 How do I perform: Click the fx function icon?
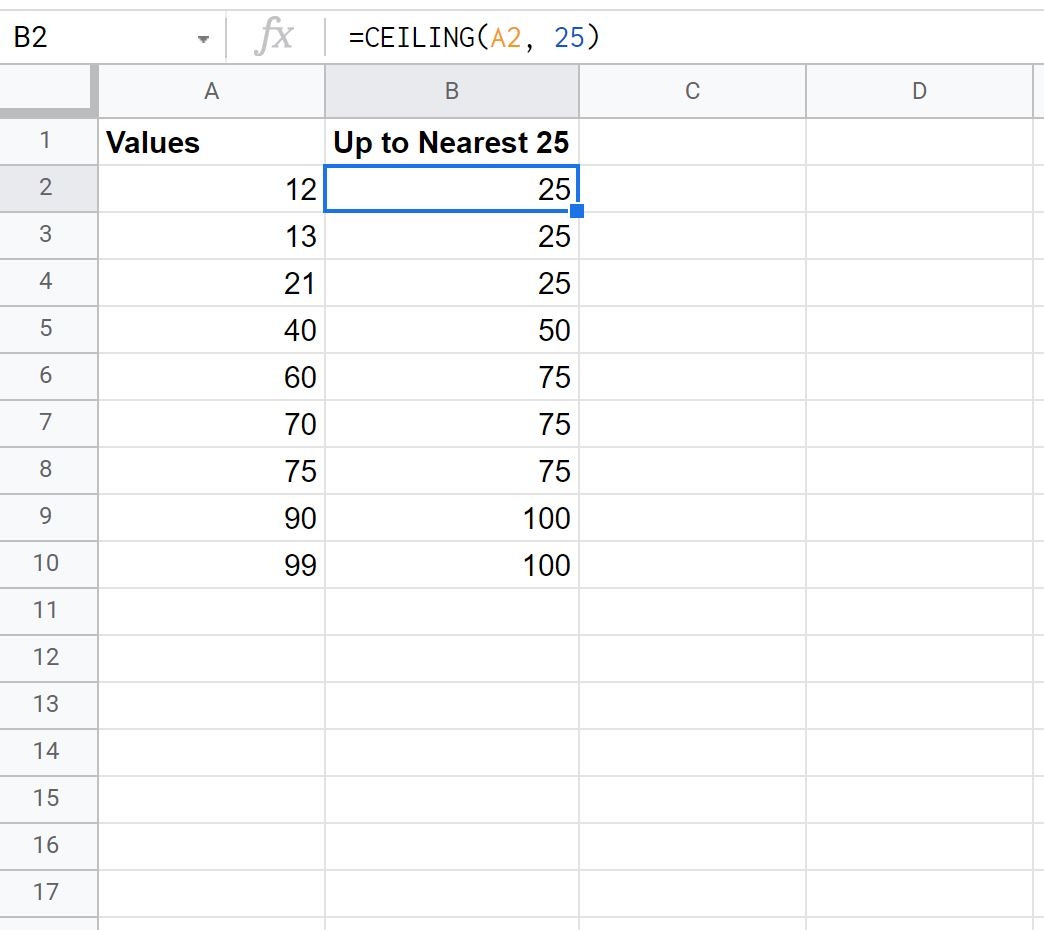coord(274,38)
